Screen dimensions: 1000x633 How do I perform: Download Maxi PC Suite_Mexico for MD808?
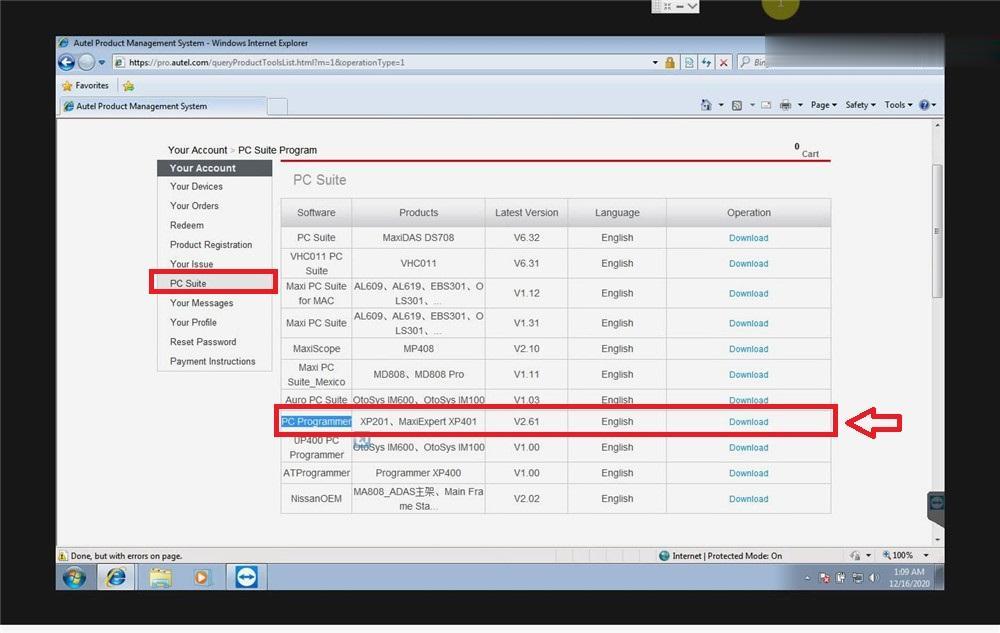[749, 374]
